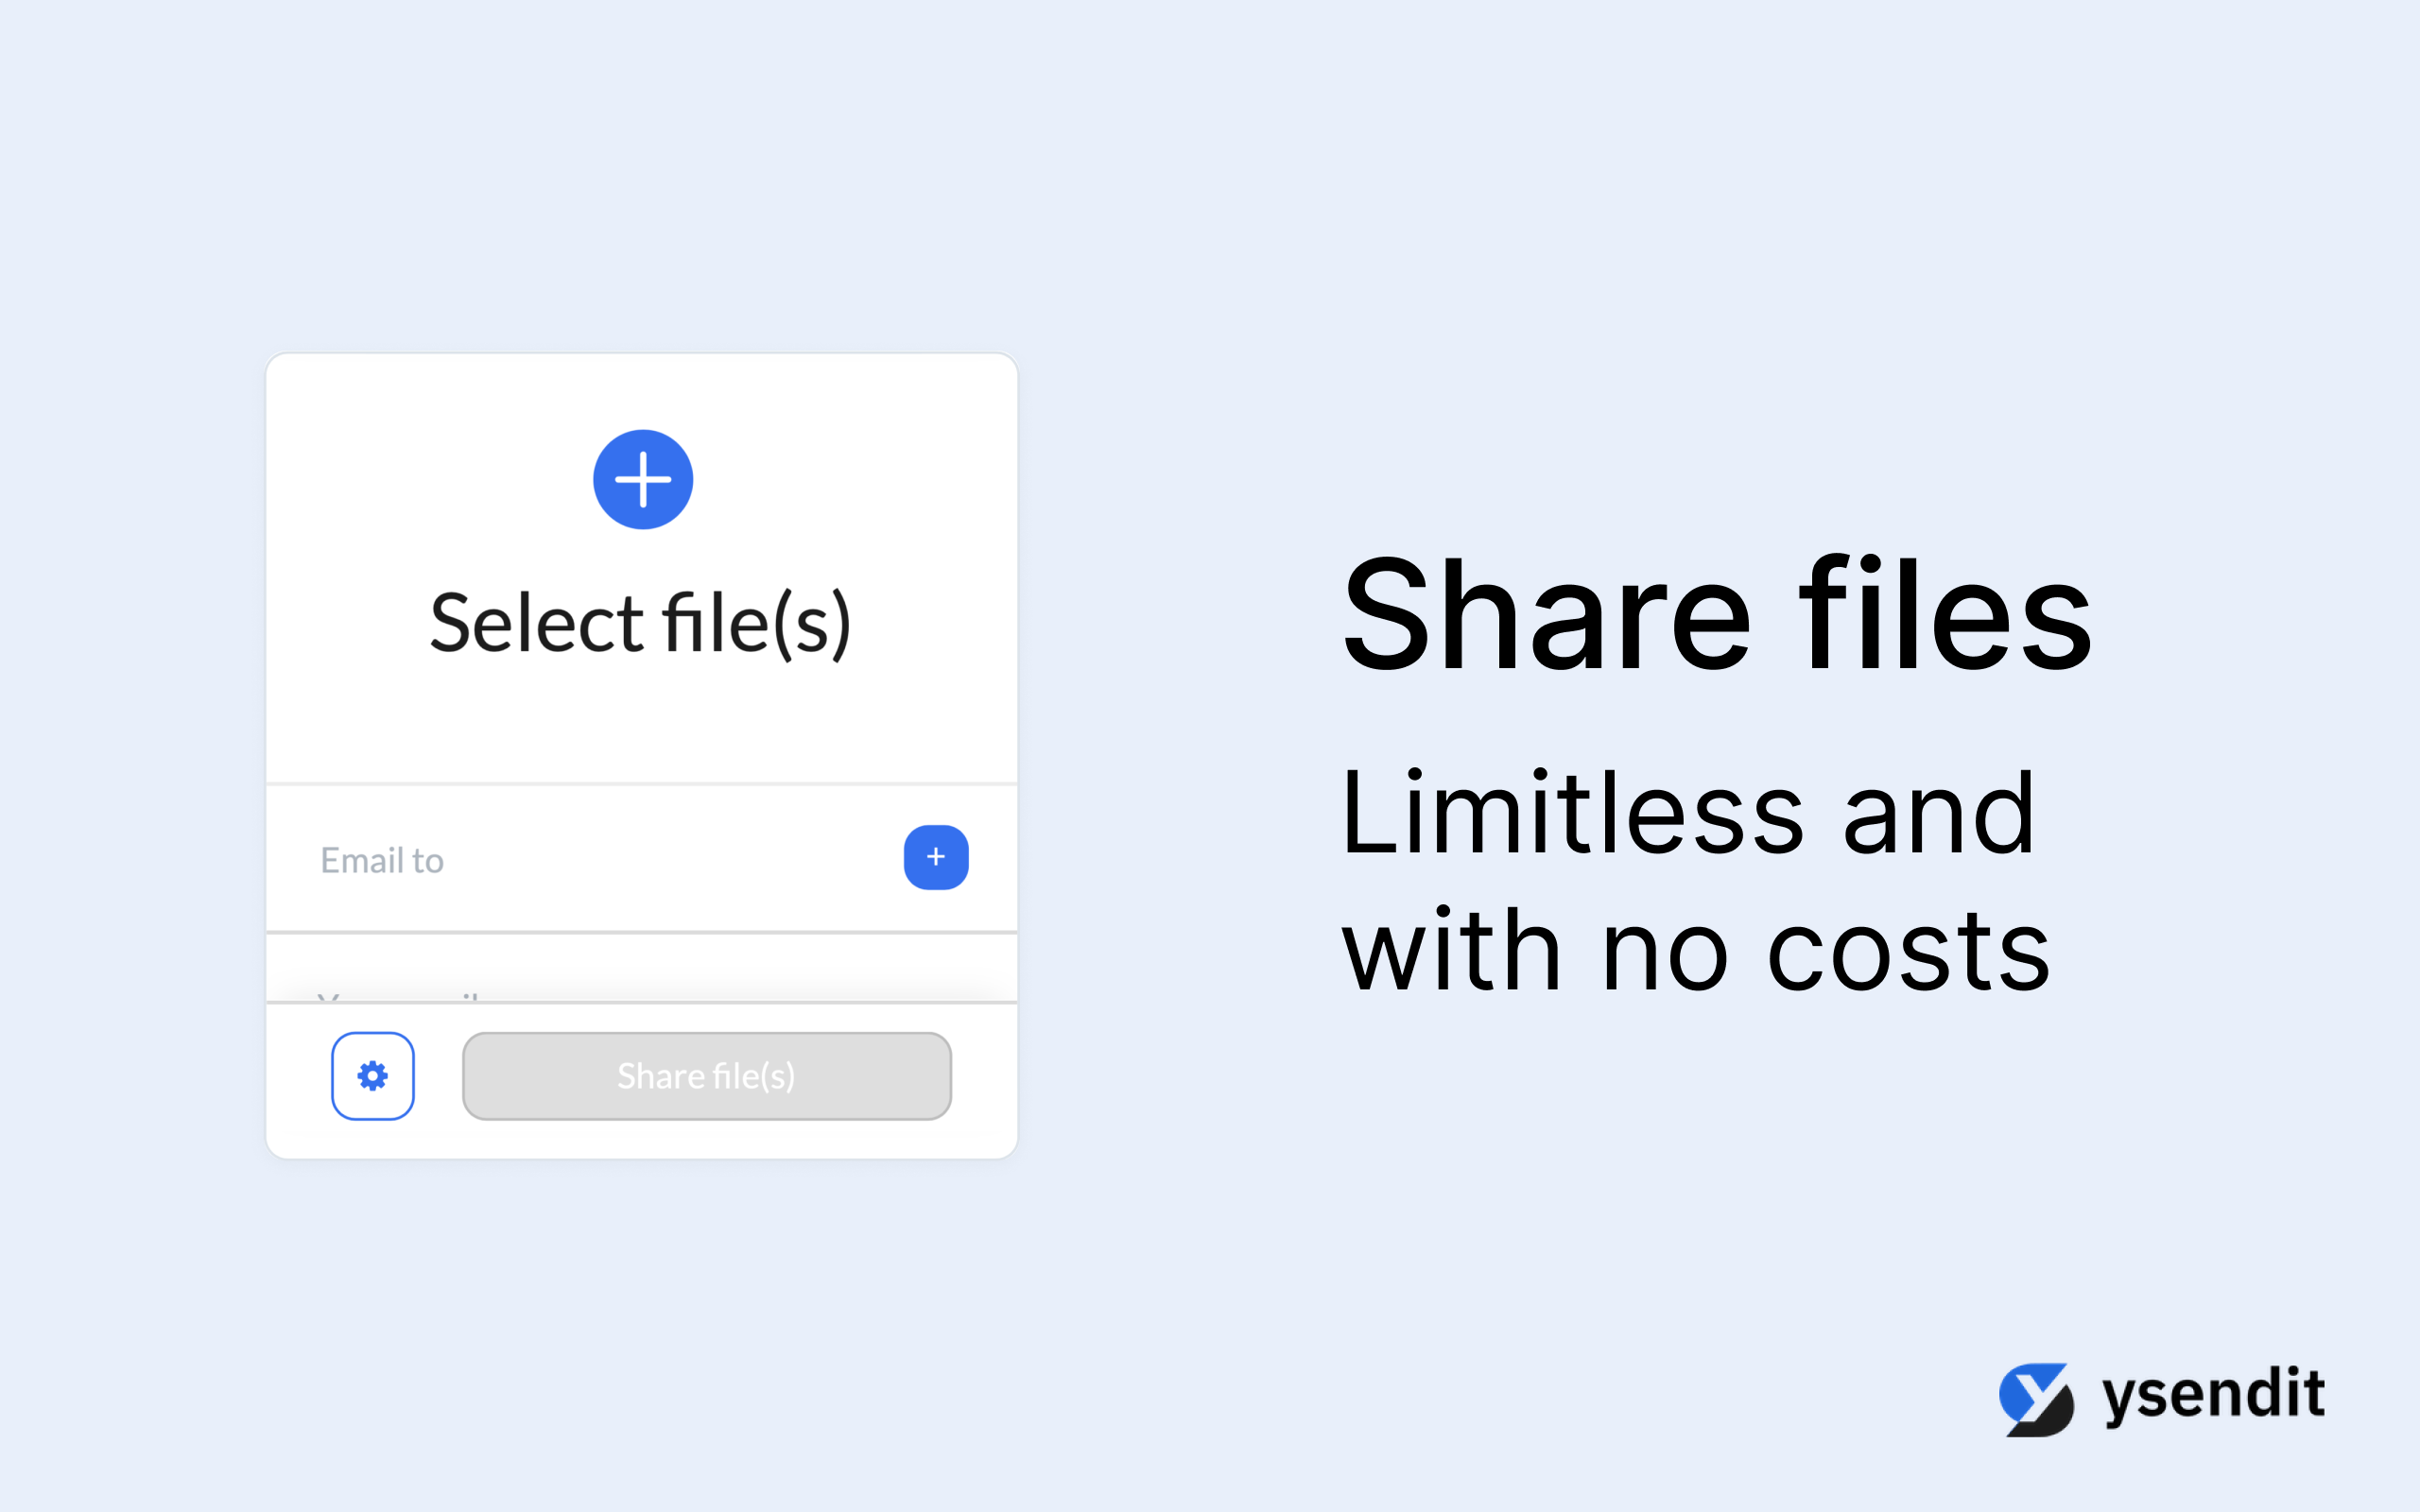The width and height of the screenshot is (2420, 1512).
Task: Click the ysendit wordmark text
Action: 2214,1397
